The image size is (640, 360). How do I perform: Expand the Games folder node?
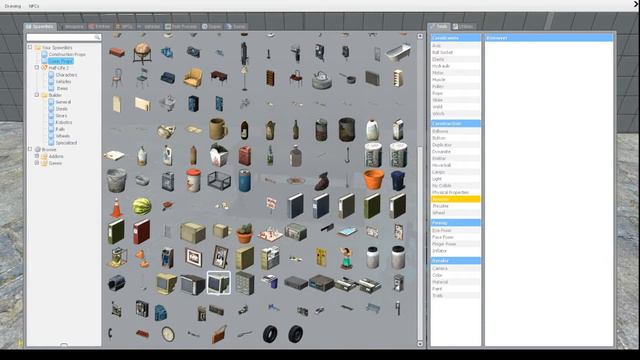[37, 163]
